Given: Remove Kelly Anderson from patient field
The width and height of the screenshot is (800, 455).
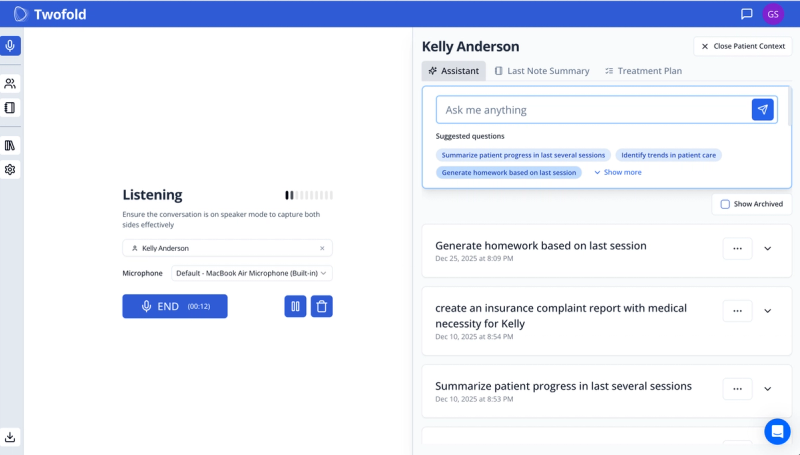Looking at the screenshot, I should 322,248.
